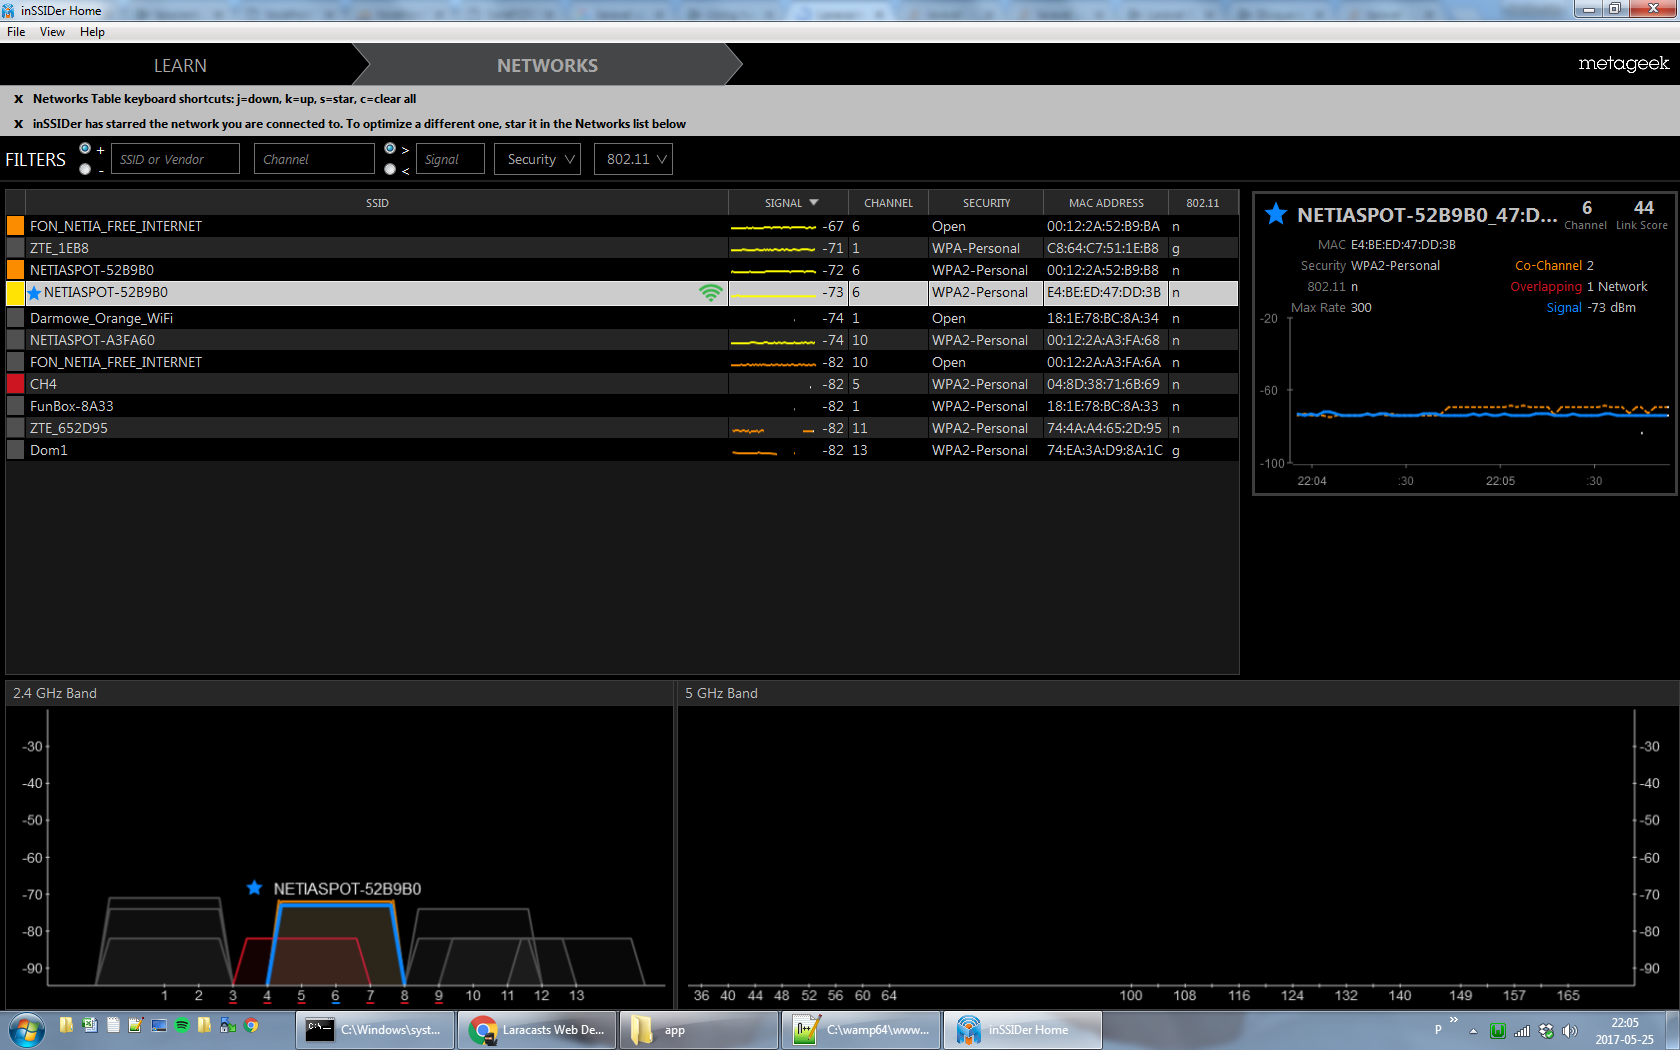Select the ZTE_652D95 network row
Screen dimensions: 1680x1050
[x=622, y=428]
